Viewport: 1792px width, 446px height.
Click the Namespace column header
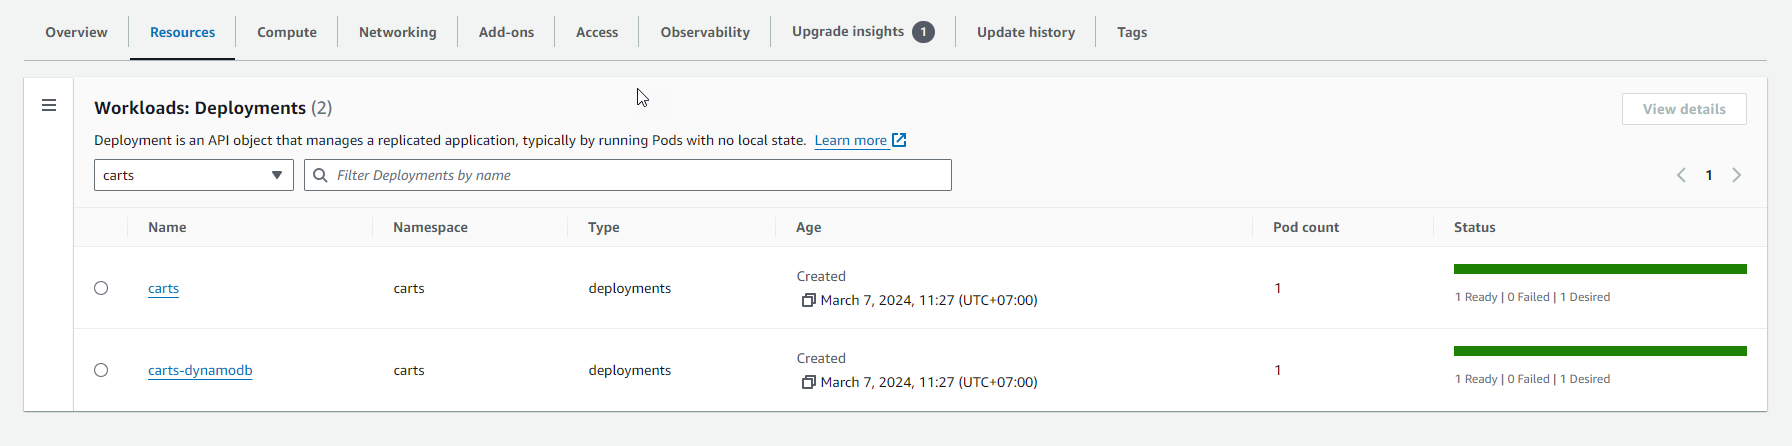430,227
